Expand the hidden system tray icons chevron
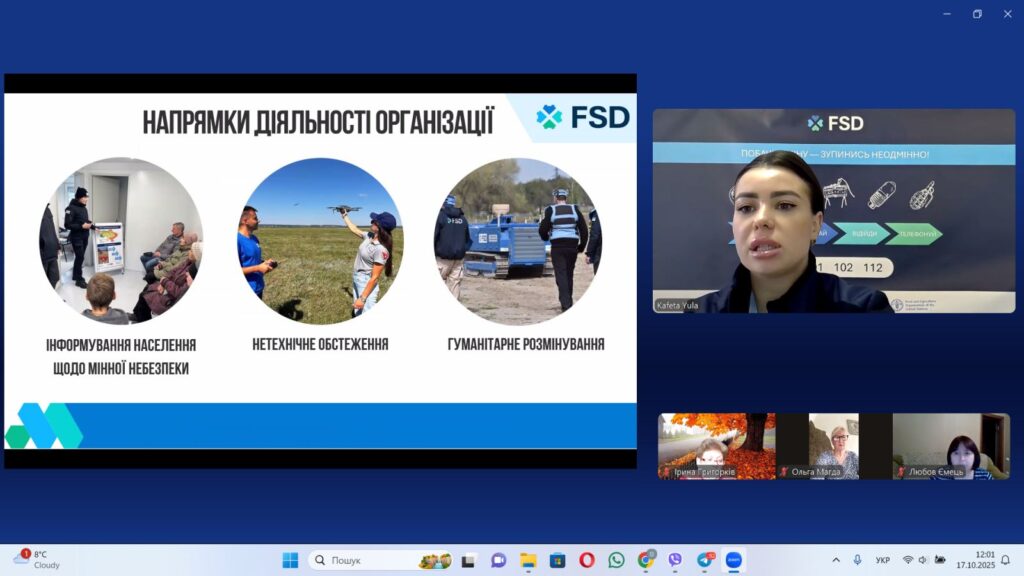 coord(836,560)
